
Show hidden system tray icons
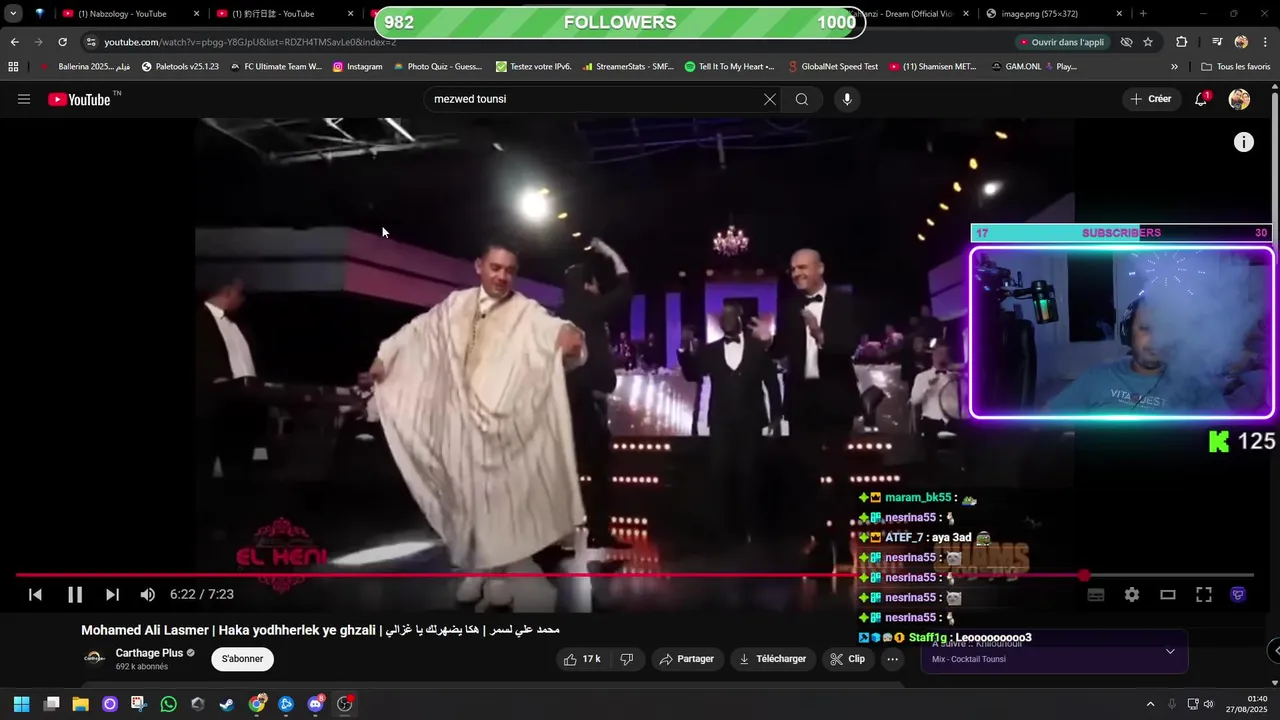(1150, 704)
